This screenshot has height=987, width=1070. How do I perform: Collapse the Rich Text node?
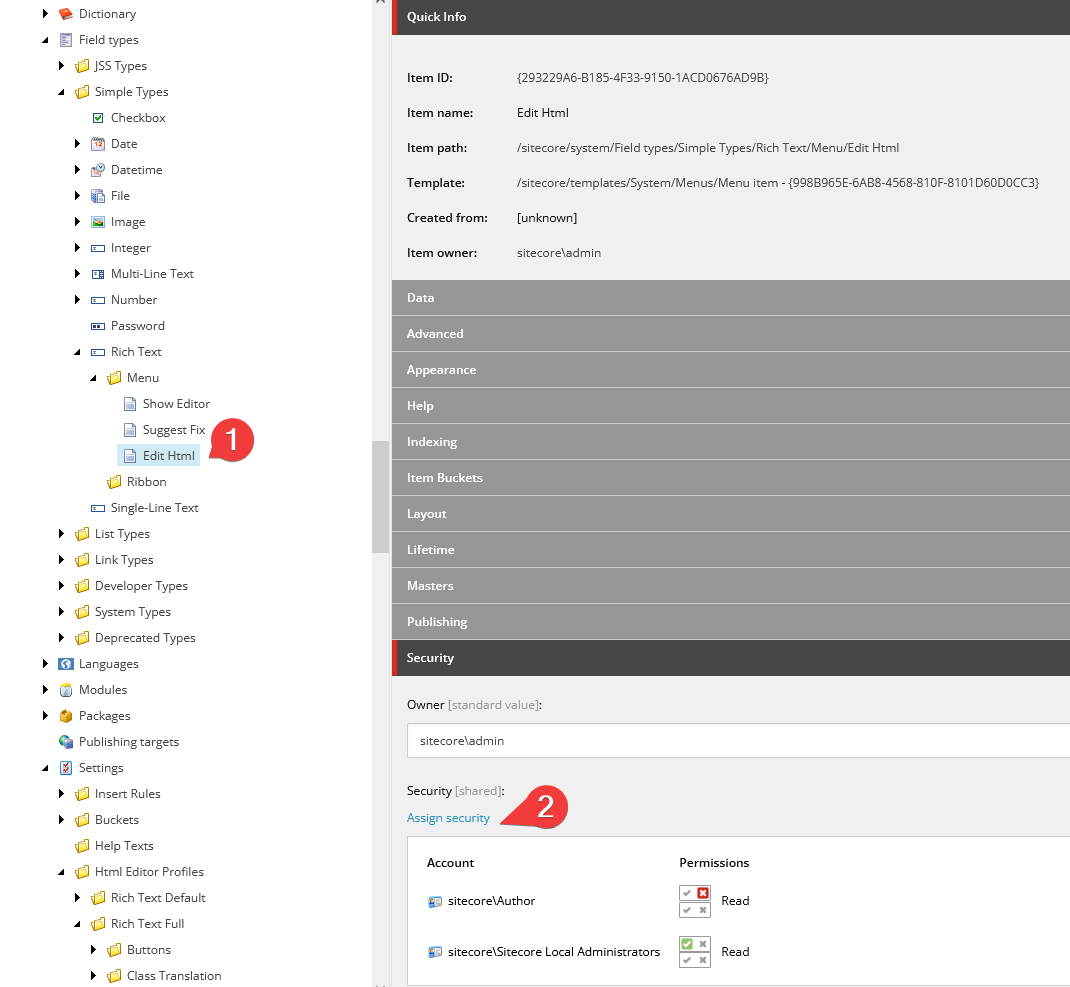pos(77,352)
